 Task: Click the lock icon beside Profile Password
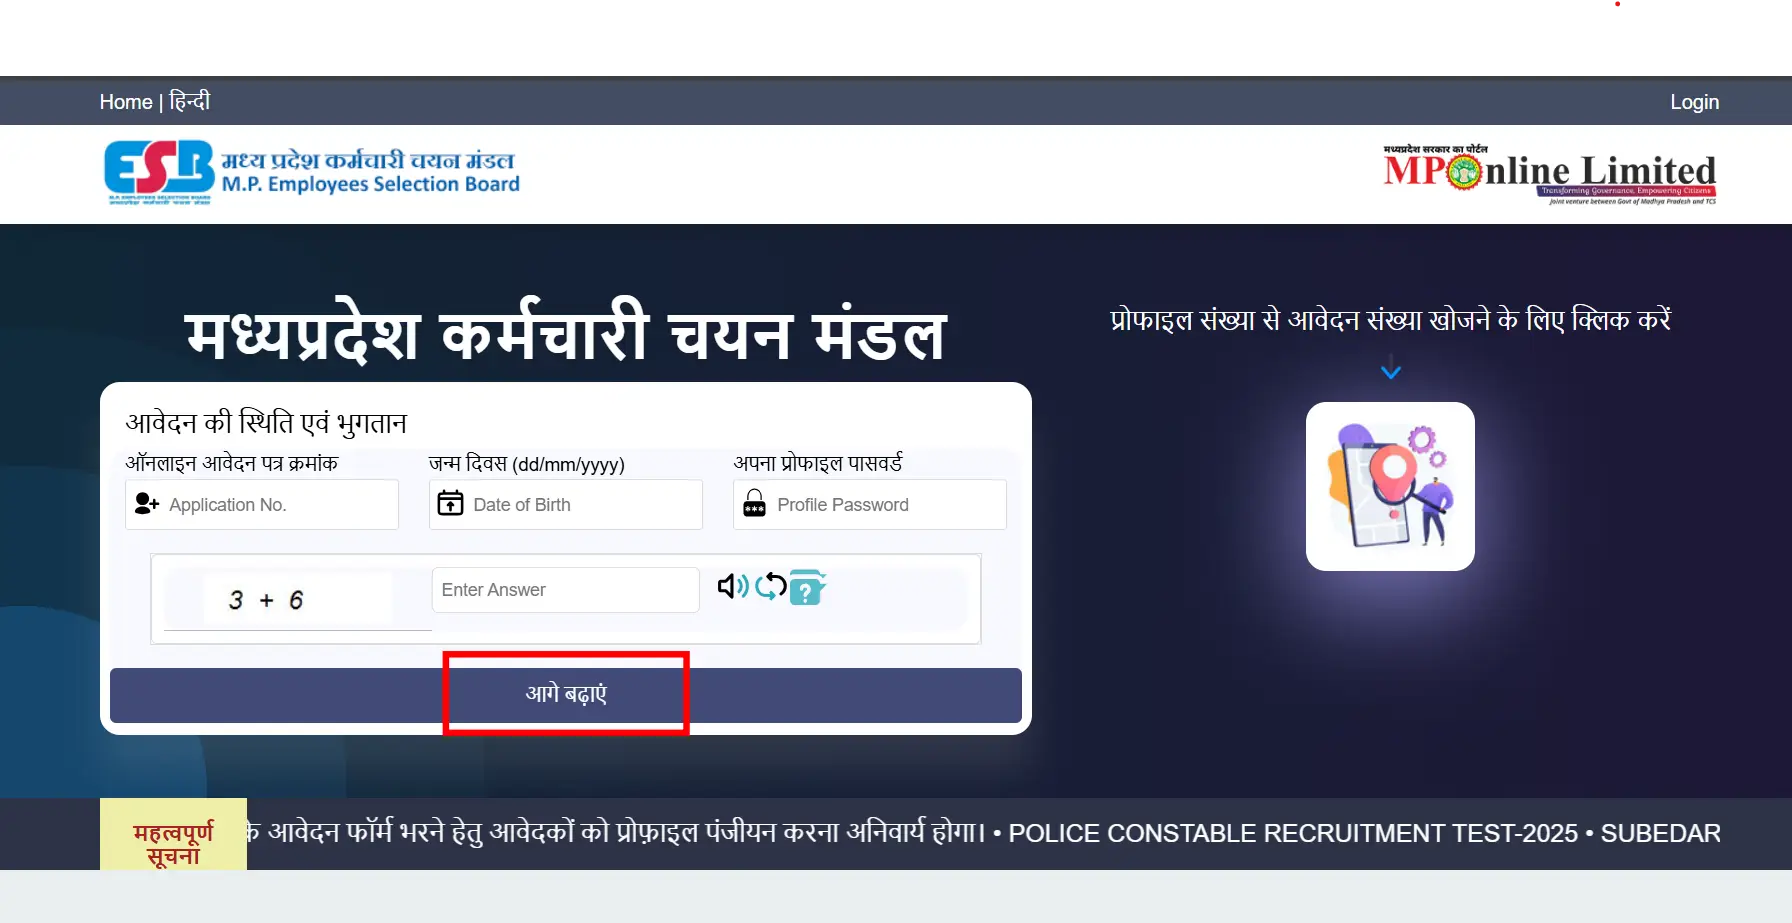[x=755, y=503]
